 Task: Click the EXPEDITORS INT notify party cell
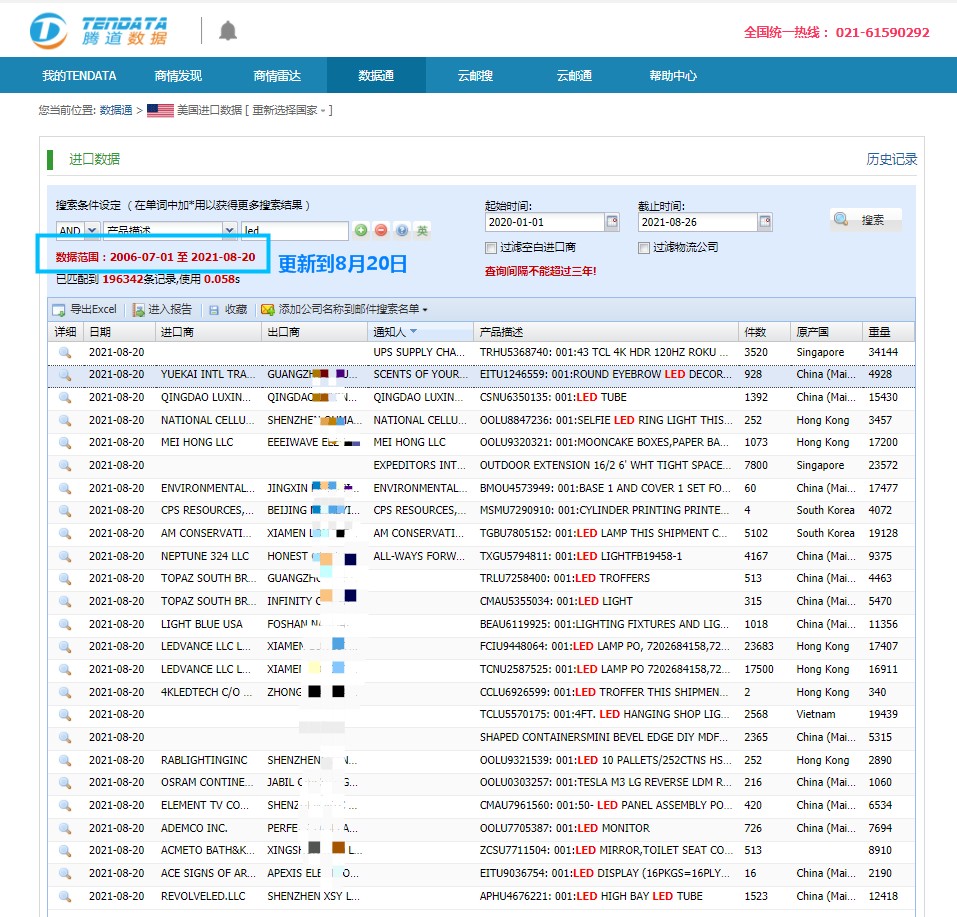click(419, 466)
